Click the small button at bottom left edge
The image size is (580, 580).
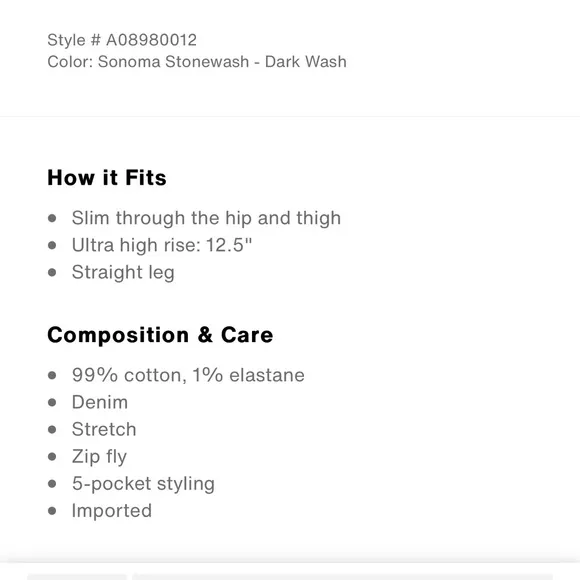77,577
